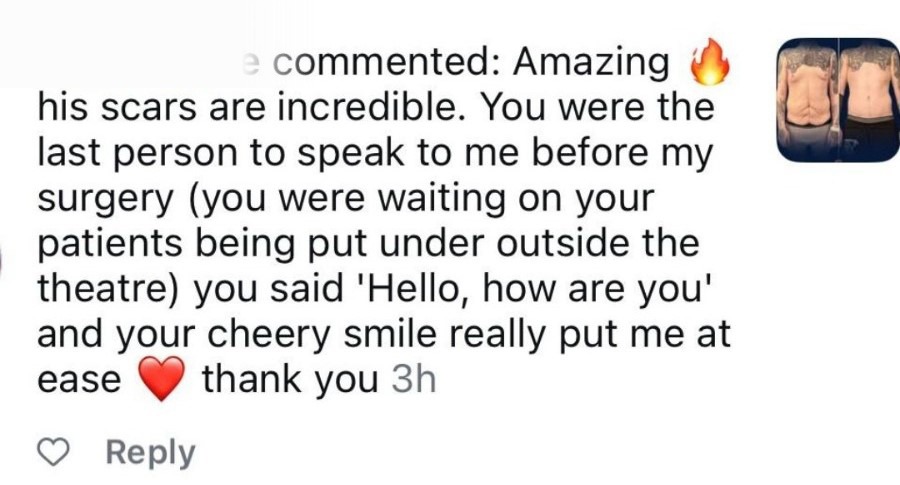
Task: Click the word 'theatre)' in the comment
Action: point(109,290)
